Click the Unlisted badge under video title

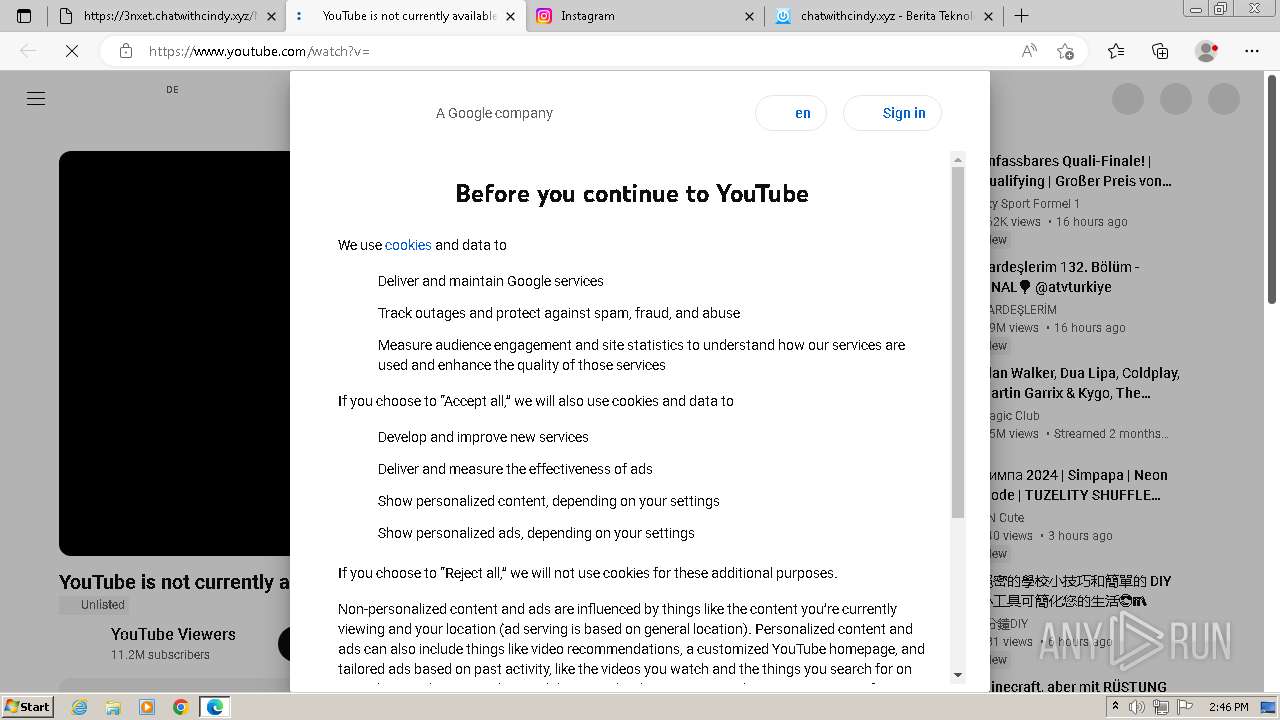pyautogui.click(x=93, y=605)
